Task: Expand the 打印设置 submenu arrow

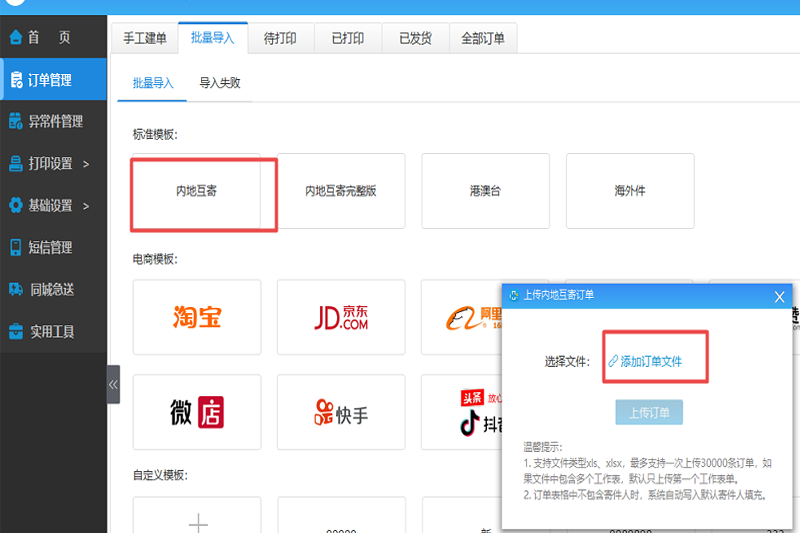Action: tap(86, 164)
